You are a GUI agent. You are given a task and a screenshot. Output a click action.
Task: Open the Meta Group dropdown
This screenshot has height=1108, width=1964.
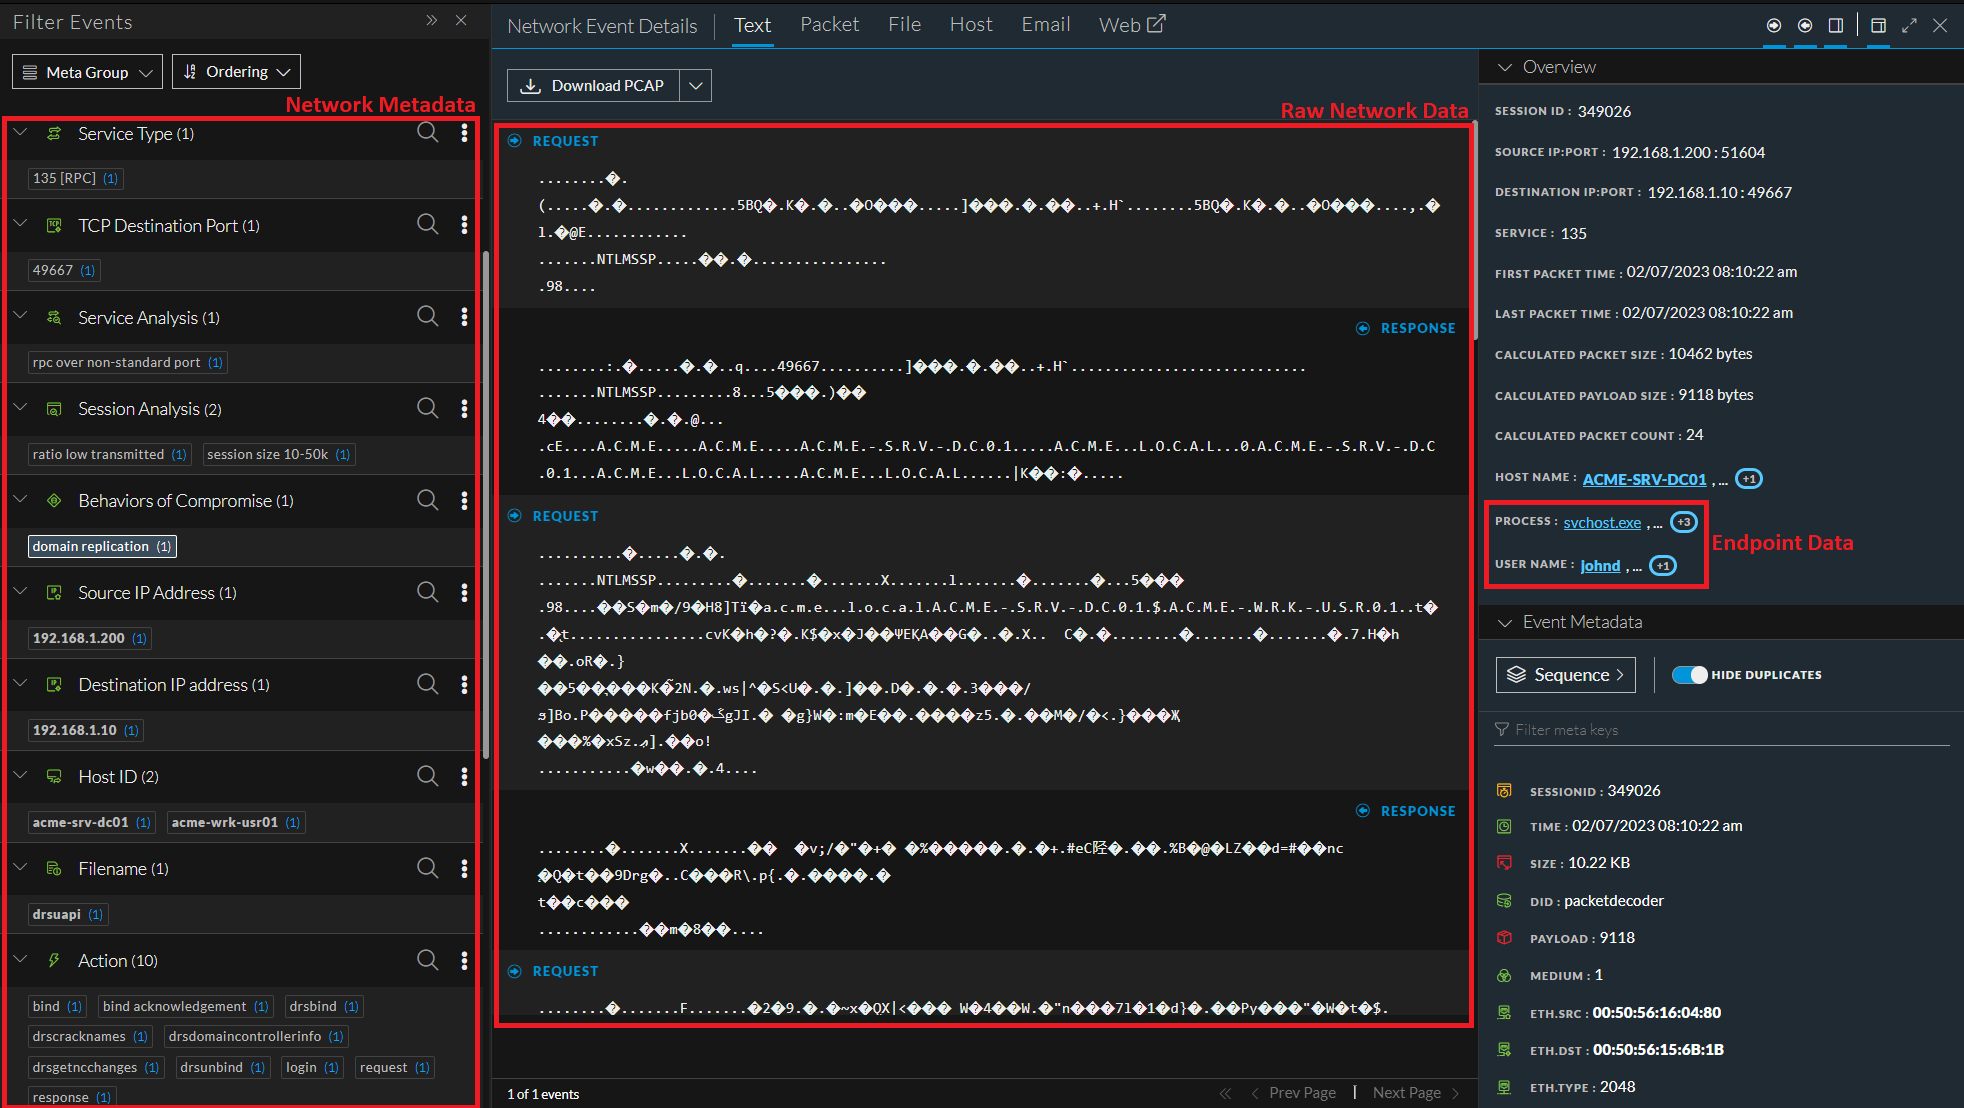87,72
